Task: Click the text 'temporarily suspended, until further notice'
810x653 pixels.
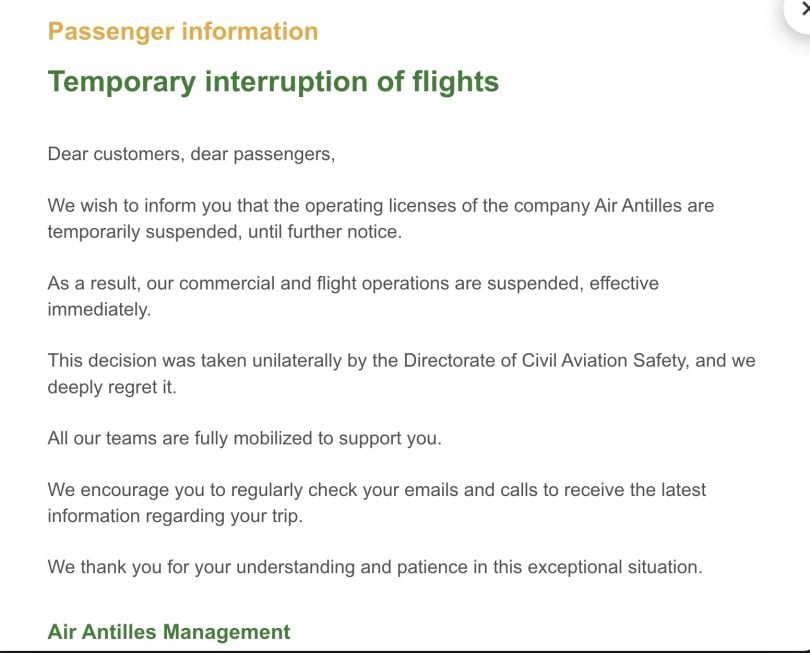Action: [224, 231]
